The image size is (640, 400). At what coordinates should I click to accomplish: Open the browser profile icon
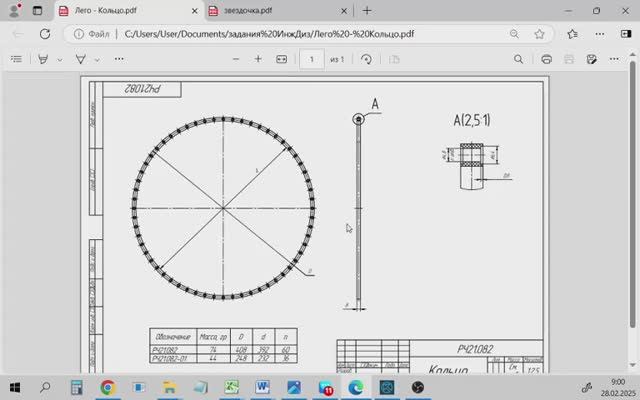click(x=15, y=10)
